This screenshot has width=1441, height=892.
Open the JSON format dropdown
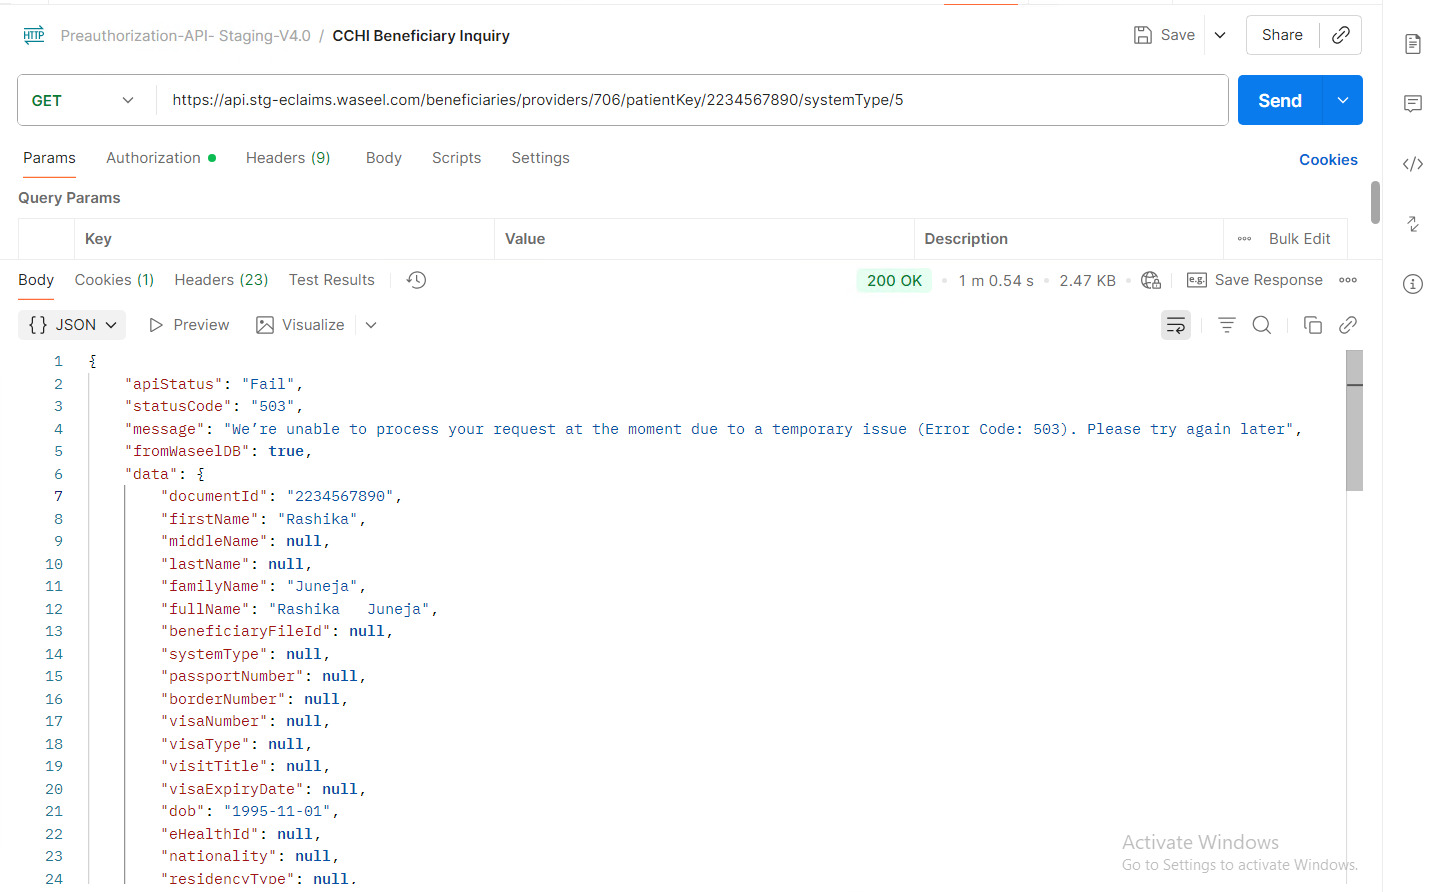pos(72,325)
